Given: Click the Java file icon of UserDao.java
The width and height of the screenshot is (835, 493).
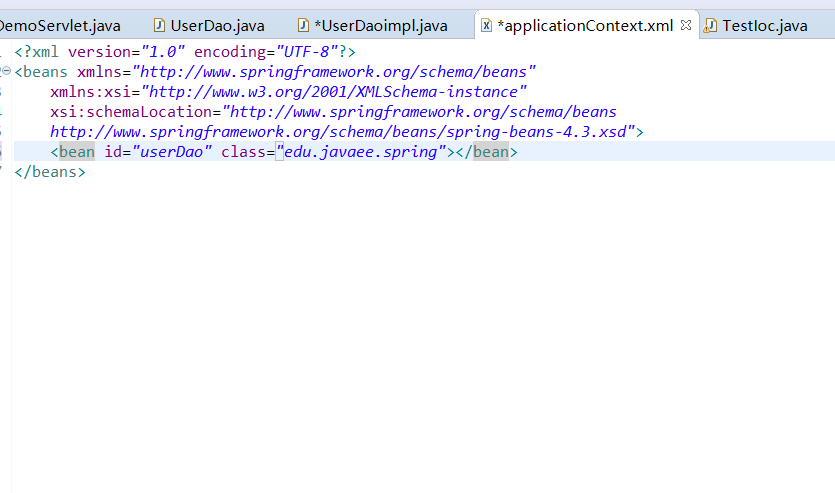Looking at the screenshot, I should [159, 26].
